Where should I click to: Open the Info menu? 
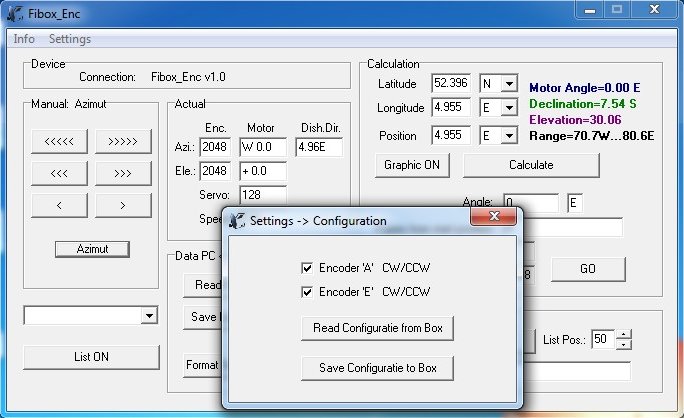(x=23, y=39)
